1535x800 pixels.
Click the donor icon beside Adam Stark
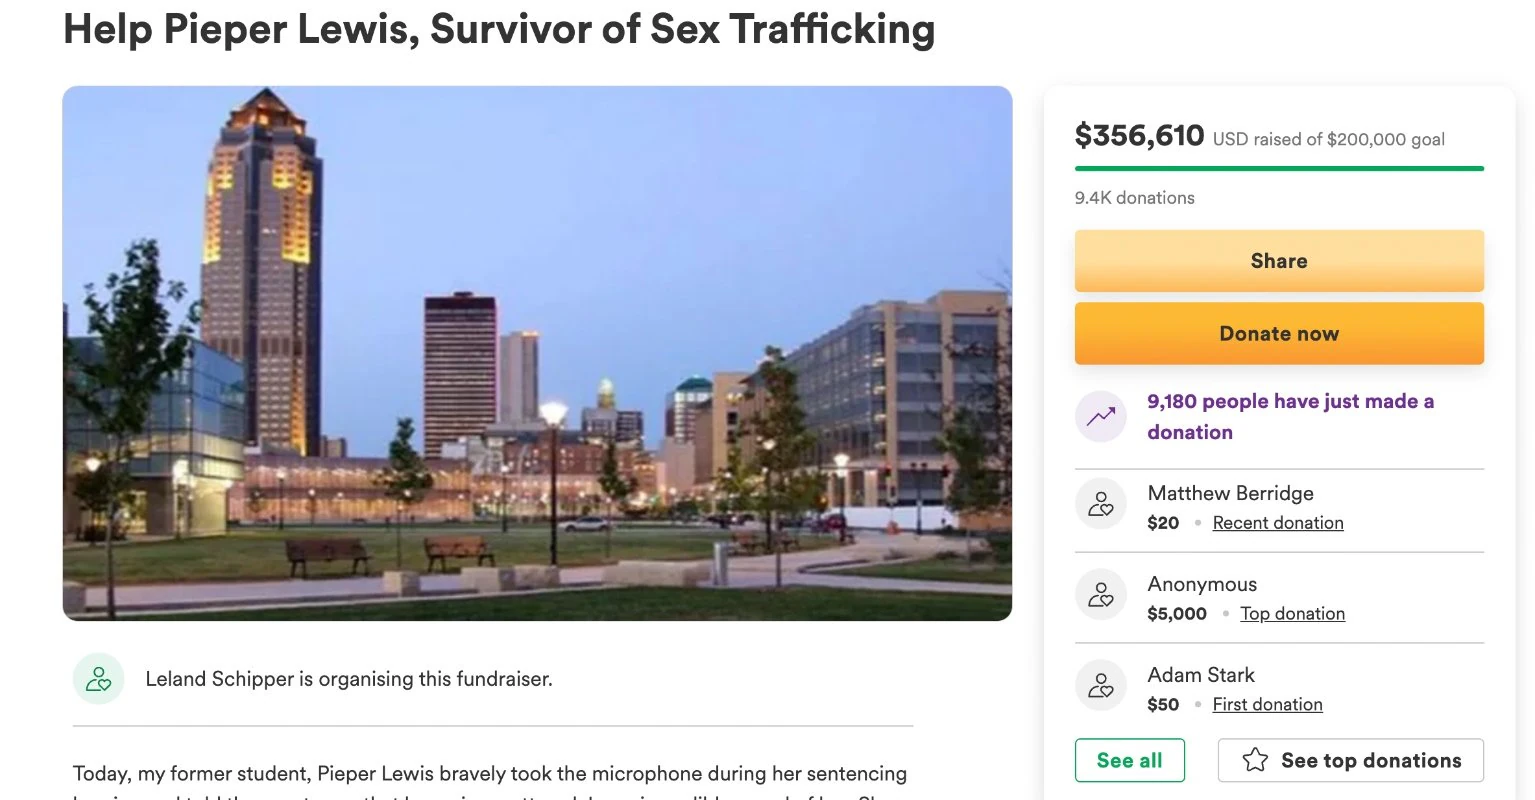point(1100,686)
